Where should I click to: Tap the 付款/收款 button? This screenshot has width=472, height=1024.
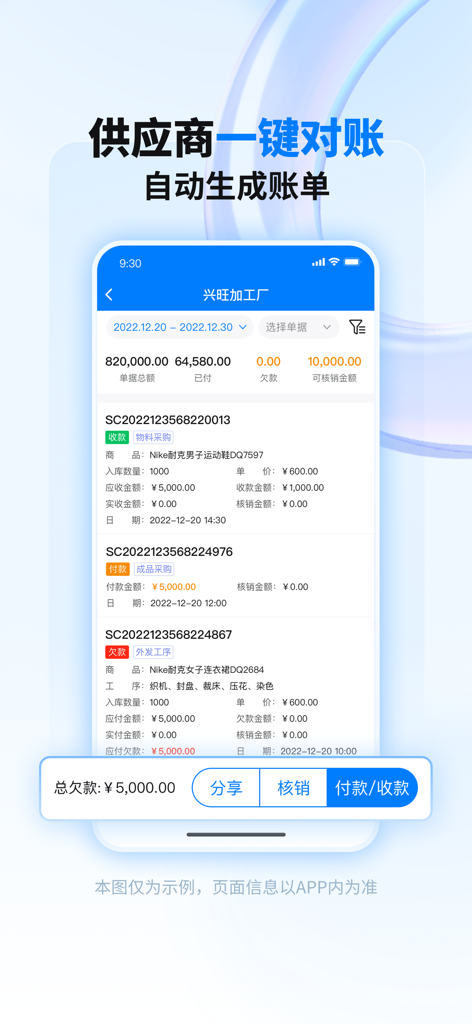tap(372, 788)
